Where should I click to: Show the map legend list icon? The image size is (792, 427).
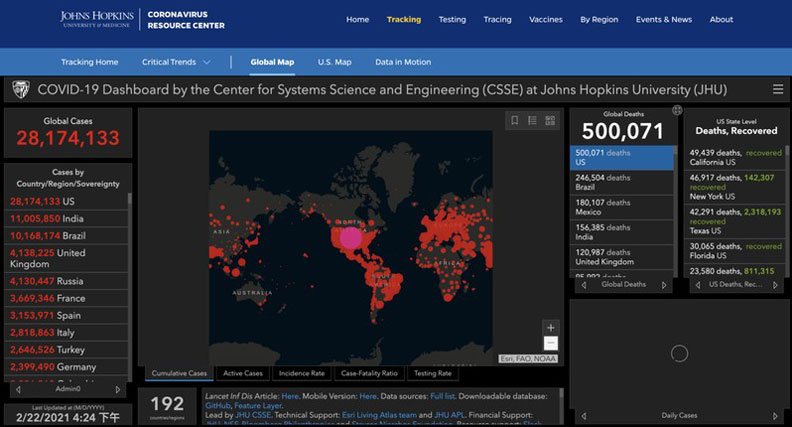coord(532,121)
